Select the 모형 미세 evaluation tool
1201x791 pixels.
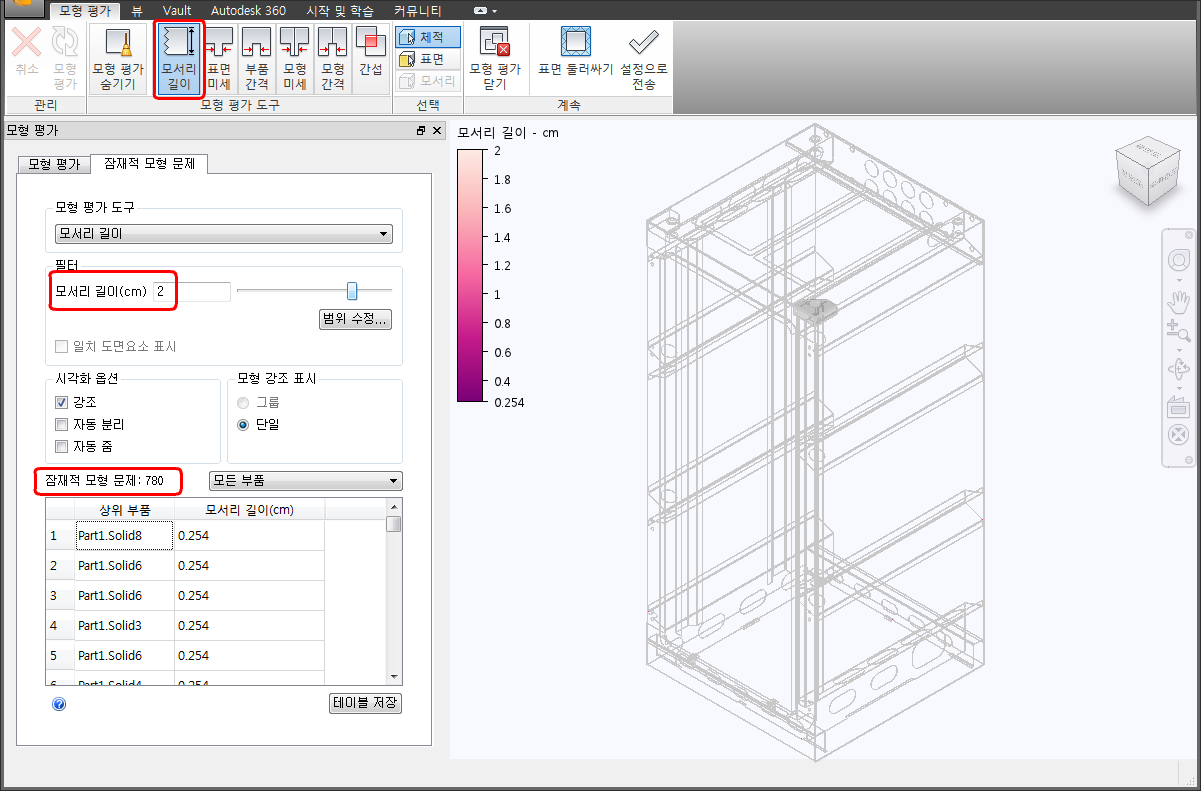(294, 59)
